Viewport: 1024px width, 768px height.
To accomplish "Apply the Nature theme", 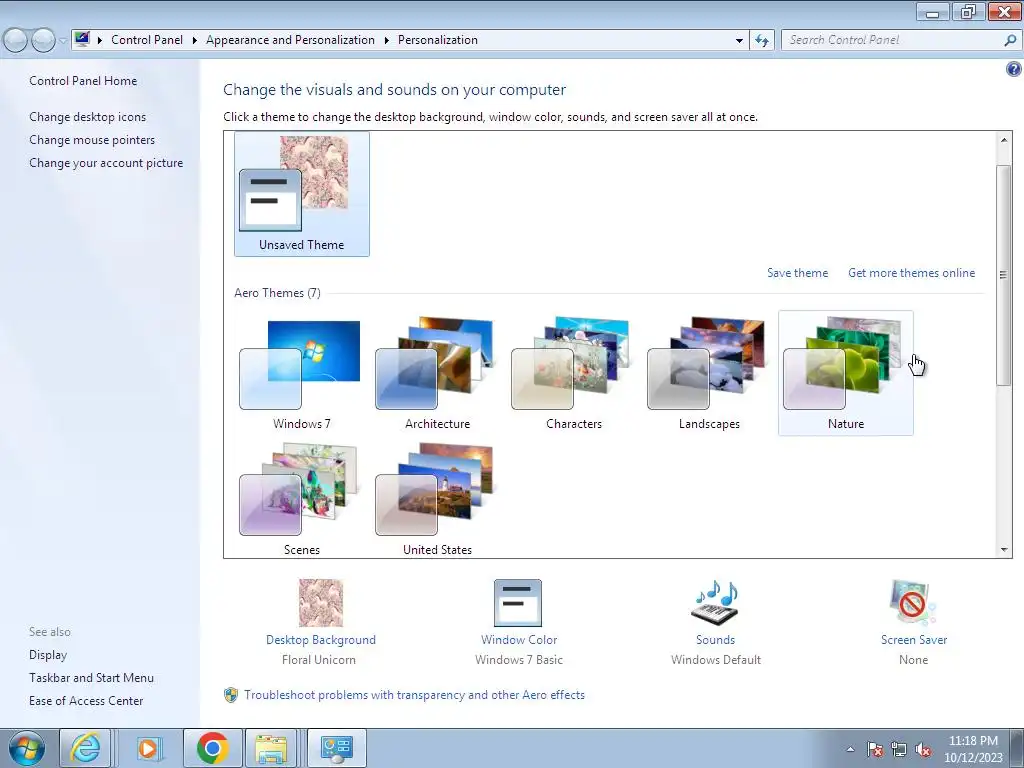I will click(845, 373).
